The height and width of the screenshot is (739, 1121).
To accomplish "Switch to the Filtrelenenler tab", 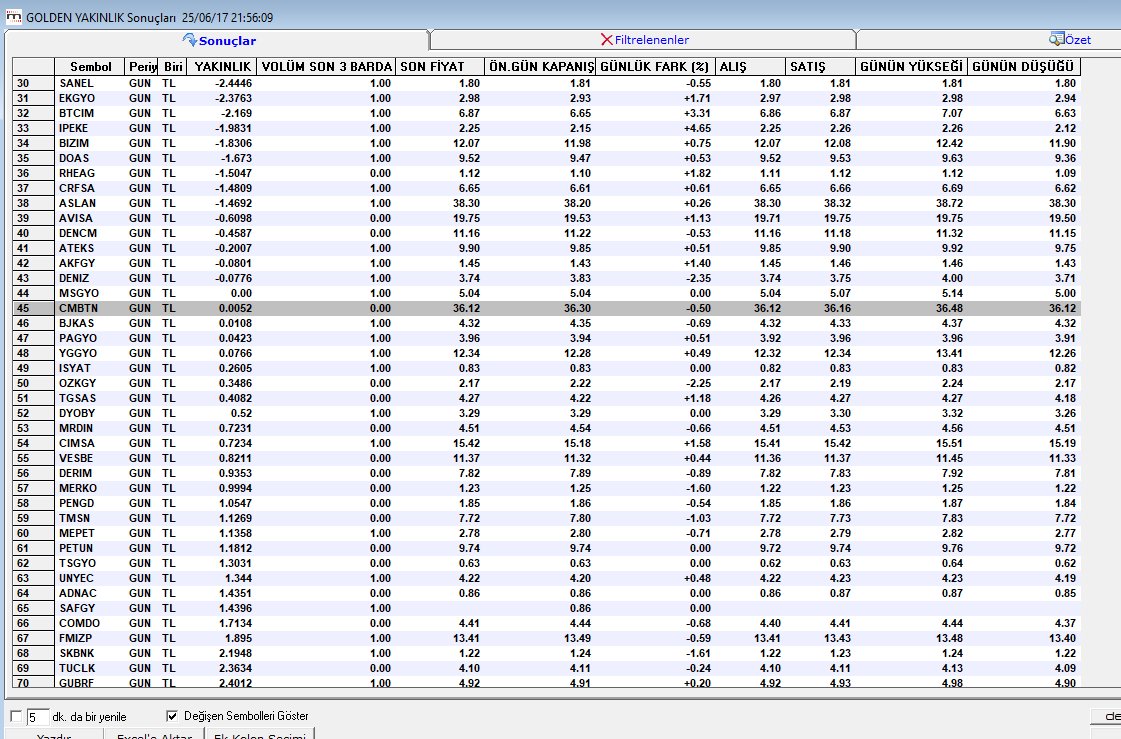I will click(x=643, y=40).
